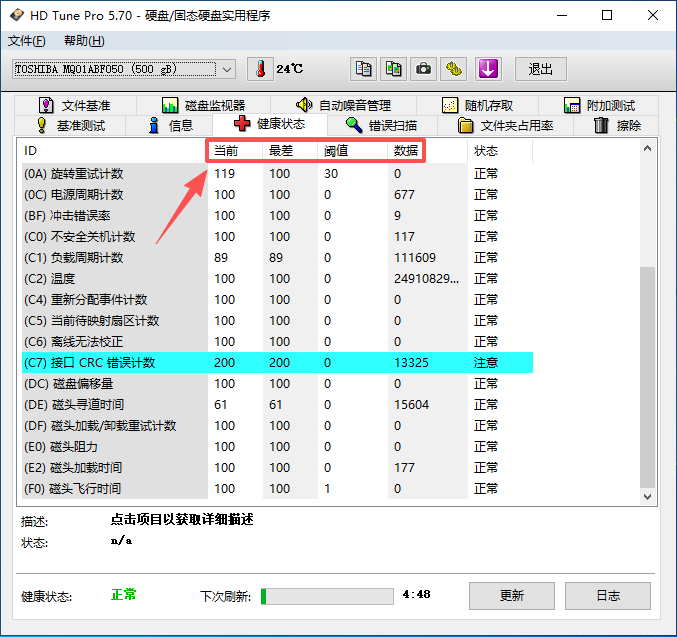This screenshot has width=677, height=637.
Task: Switch to the 错误扫描 tab
Action: click(381, 125)
